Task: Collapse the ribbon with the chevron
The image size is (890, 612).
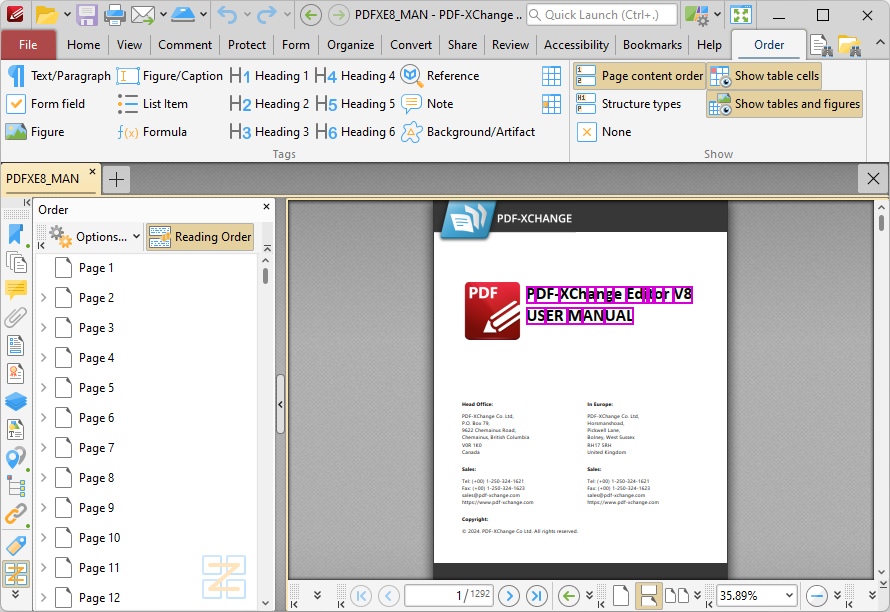Action: point(879,43)
